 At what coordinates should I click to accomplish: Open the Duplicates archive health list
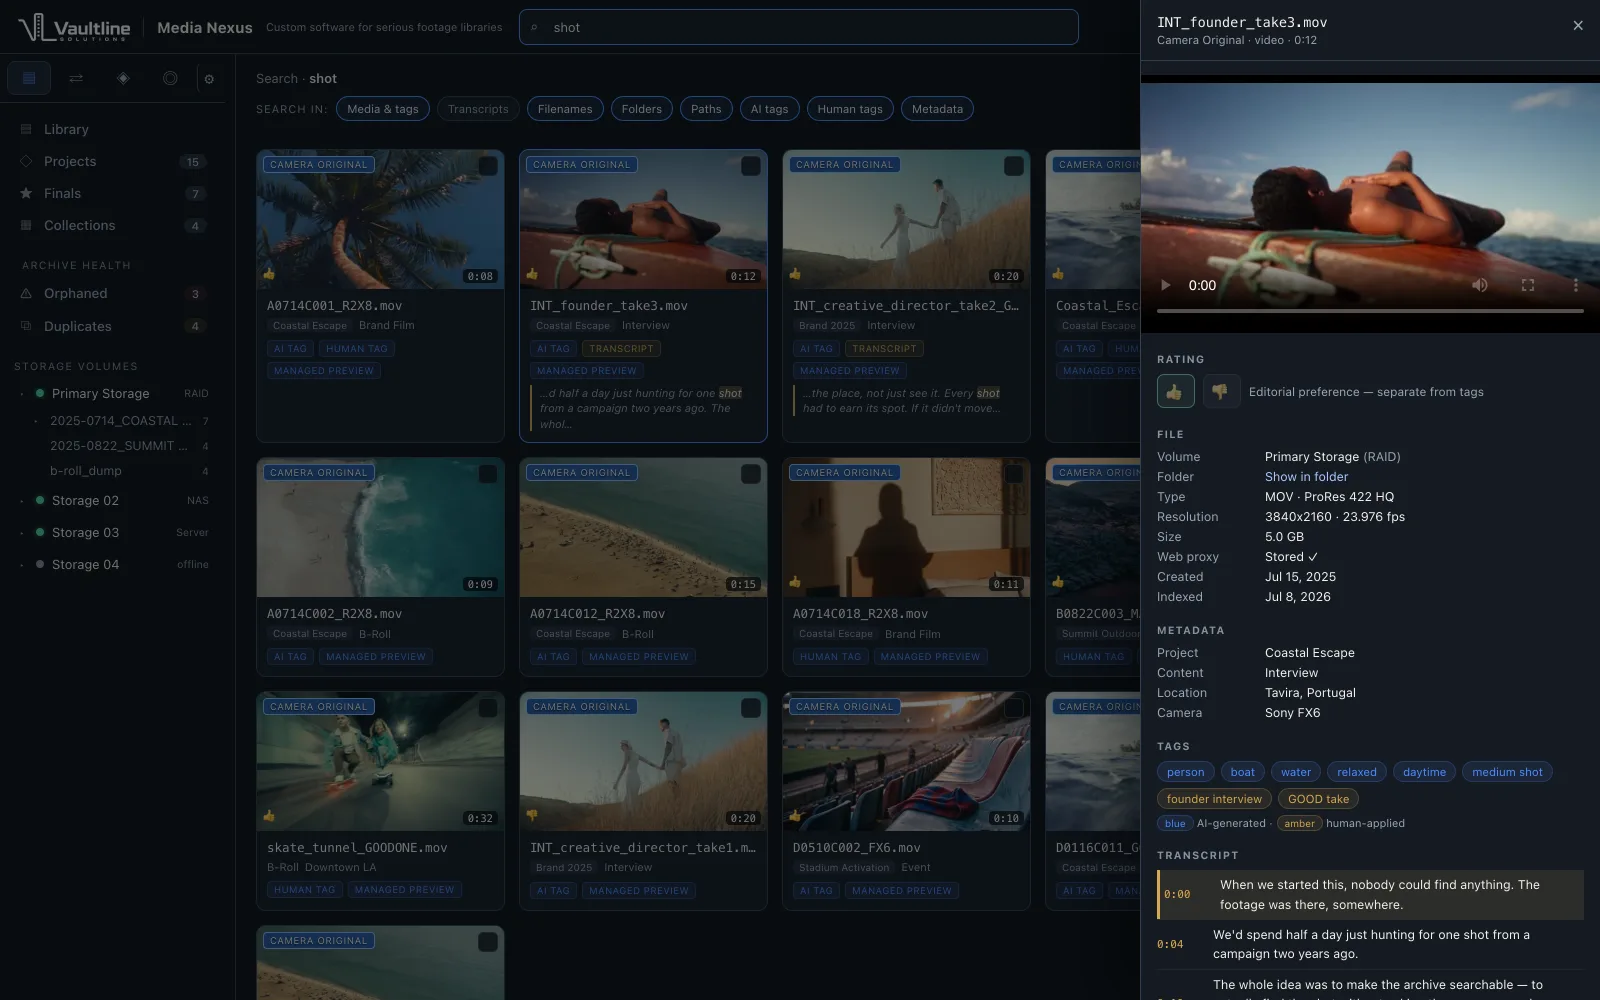[x=112, y=326]
